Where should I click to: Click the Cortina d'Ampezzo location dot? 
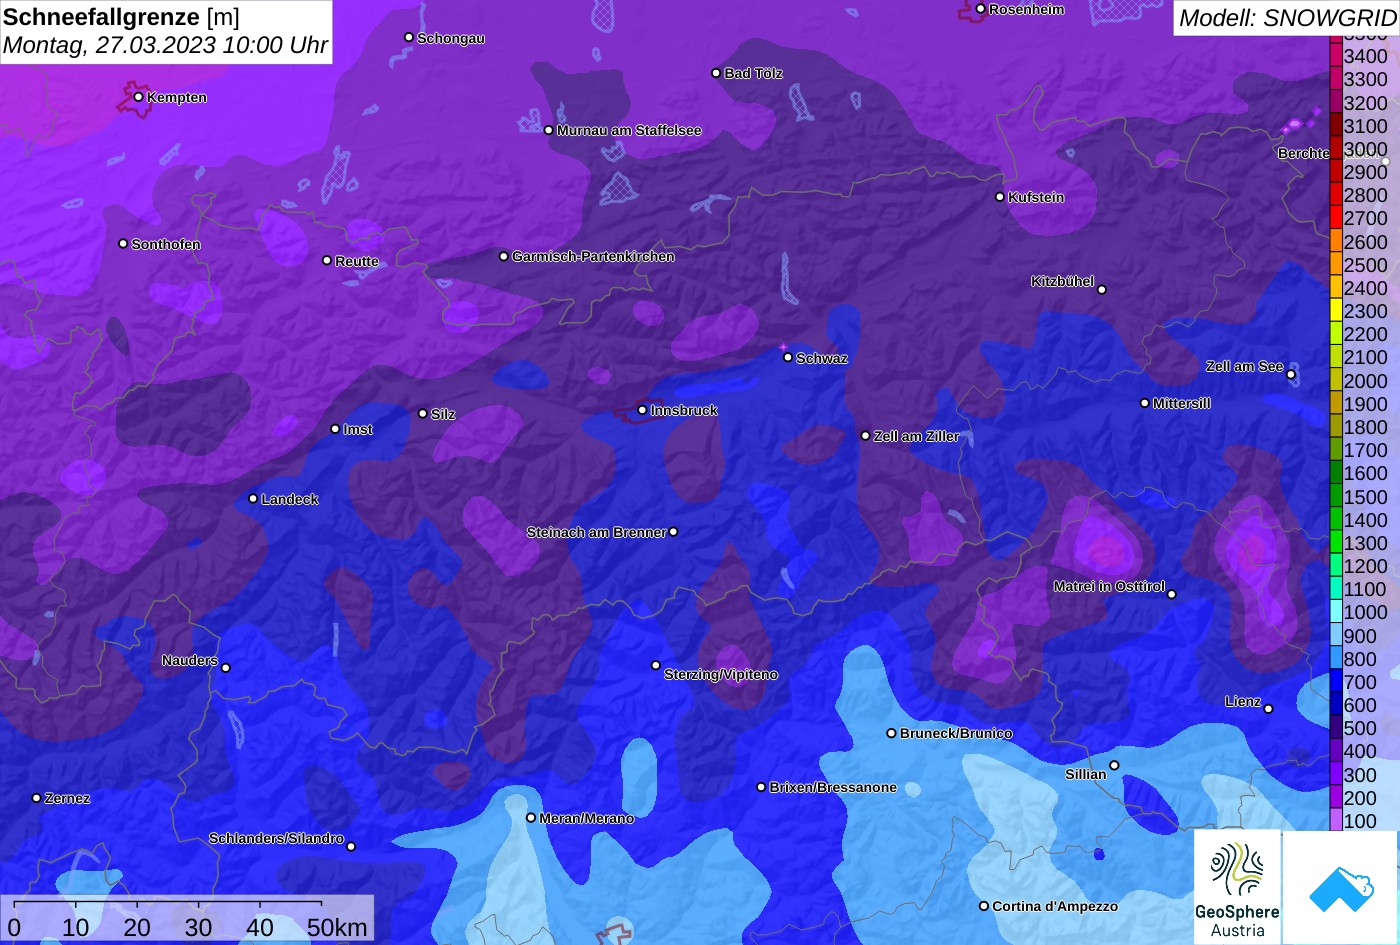coord(984,906)
